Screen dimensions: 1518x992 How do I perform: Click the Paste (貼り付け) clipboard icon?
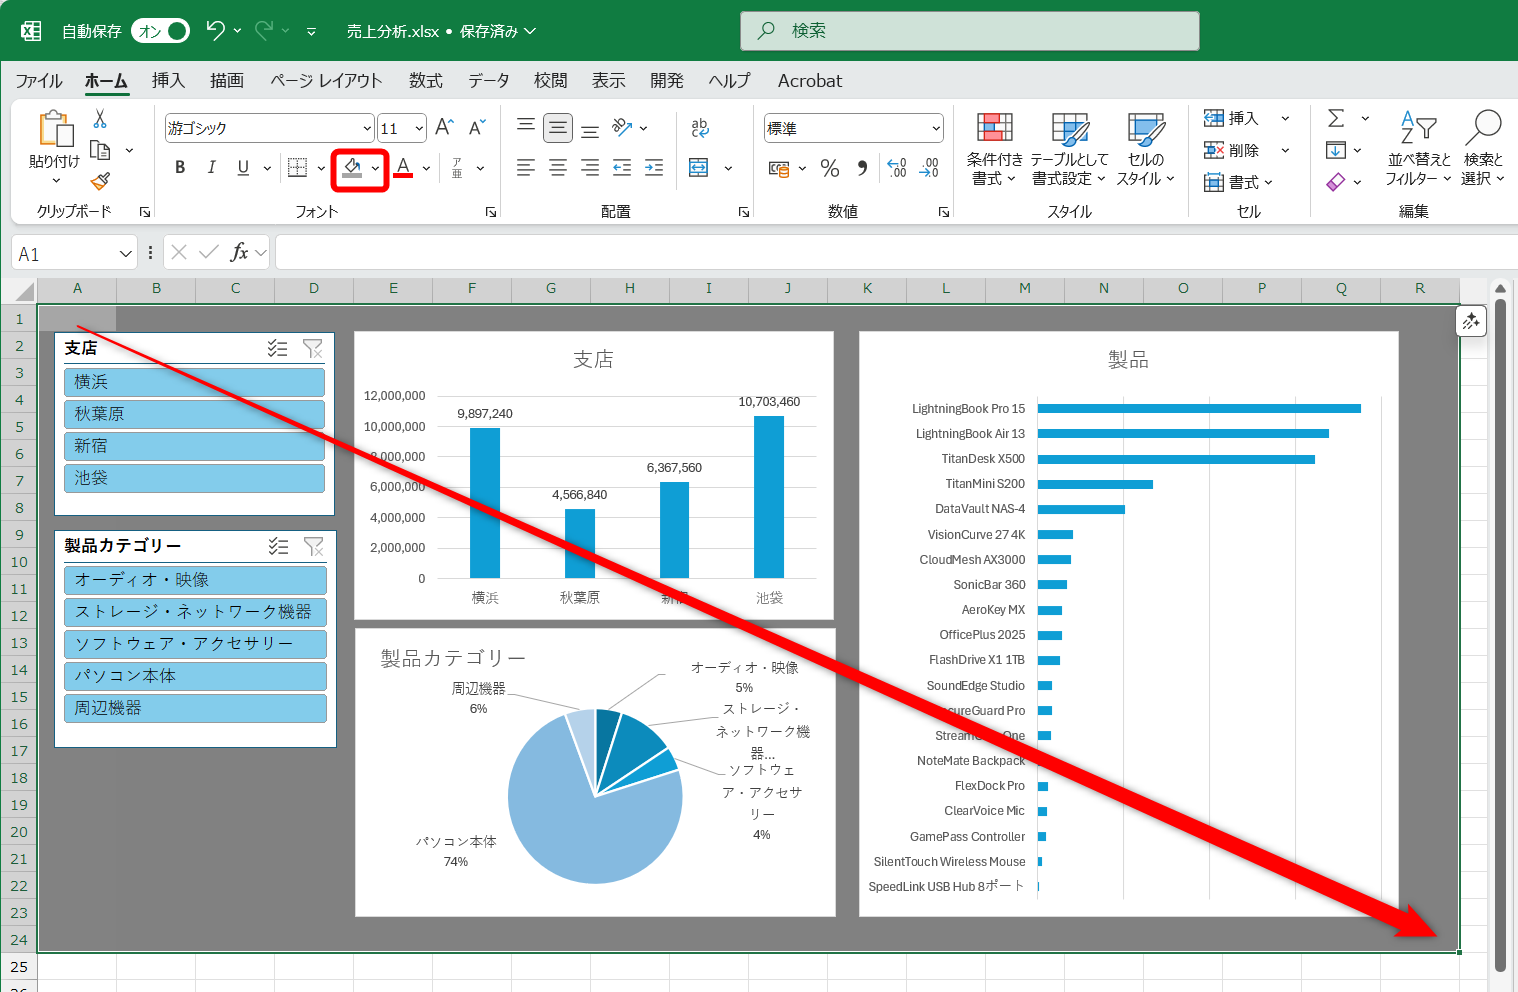[55, 130]
